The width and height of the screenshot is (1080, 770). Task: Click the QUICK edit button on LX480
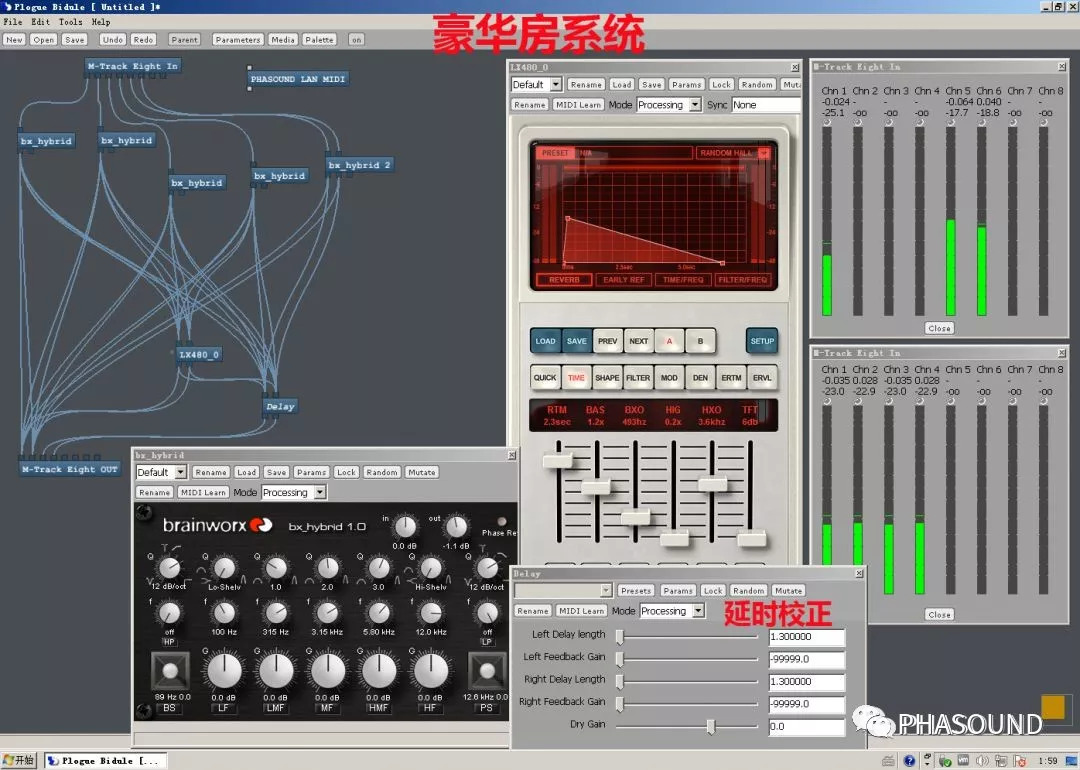coord(544,377)
